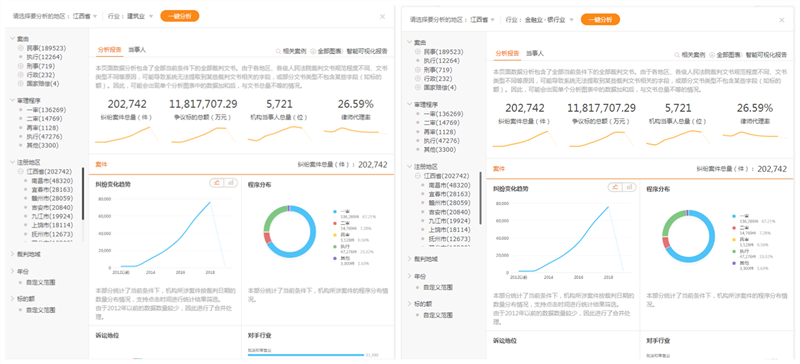The image size is (800, 364).
Task: Open 自定义范围 under 年份 in 建筑业 panel
Action: coord(40,282)
